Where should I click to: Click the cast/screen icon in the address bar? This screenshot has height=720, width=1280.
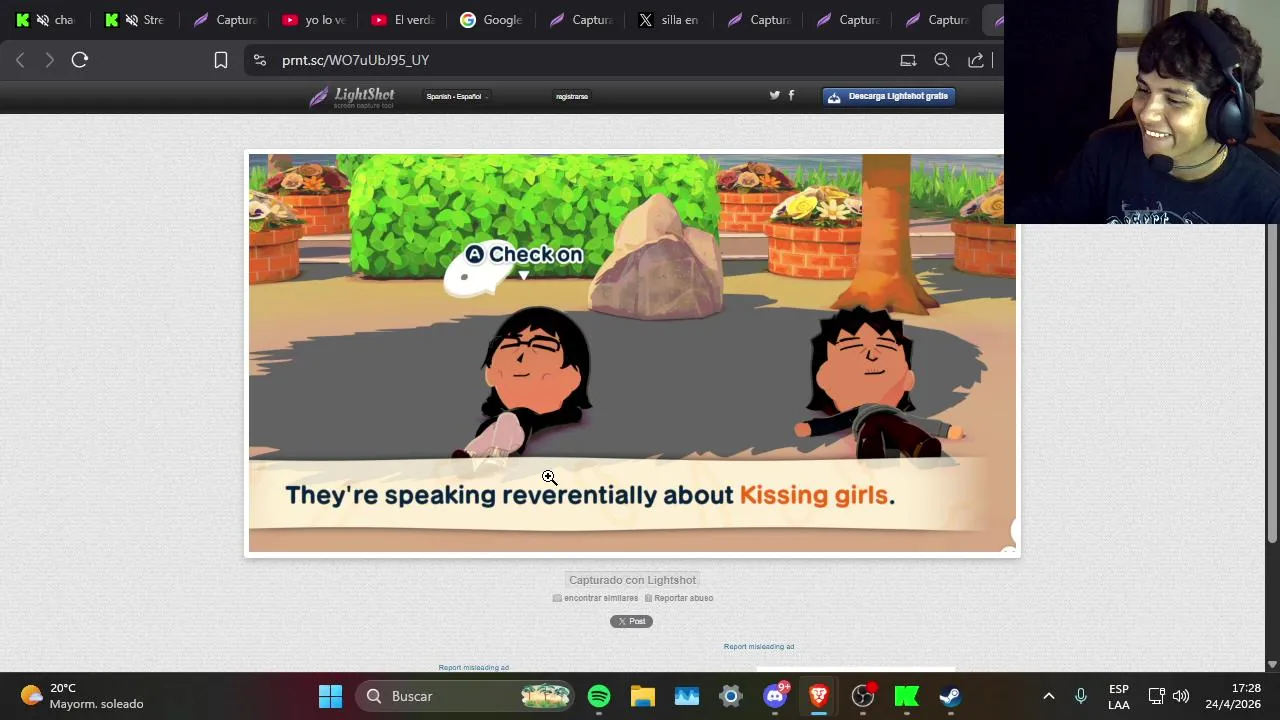coord(908,60)
